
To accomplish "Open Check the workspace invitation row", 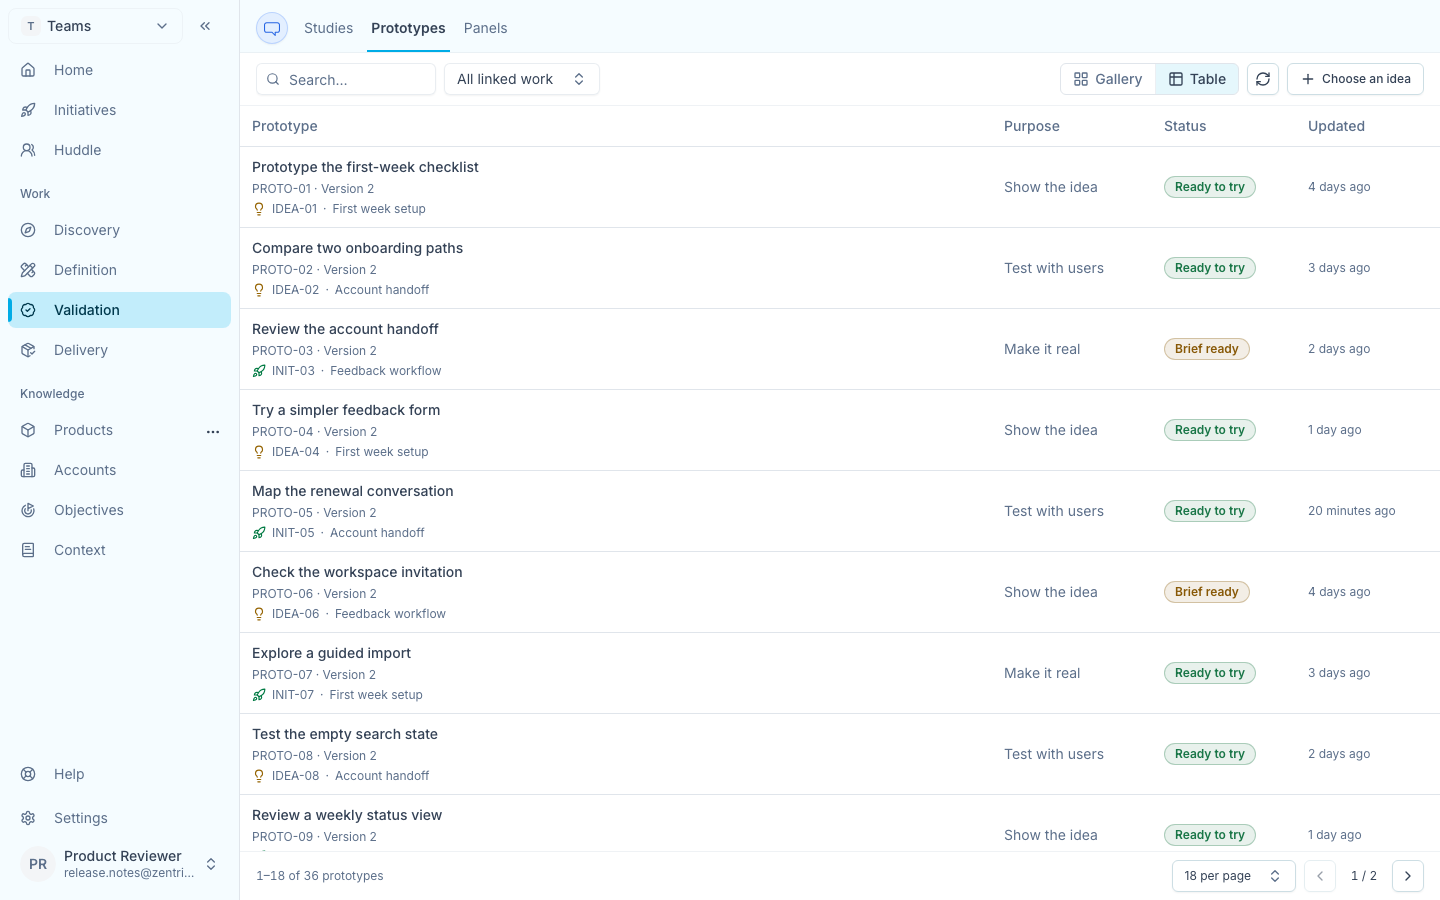I will (840, 592).
